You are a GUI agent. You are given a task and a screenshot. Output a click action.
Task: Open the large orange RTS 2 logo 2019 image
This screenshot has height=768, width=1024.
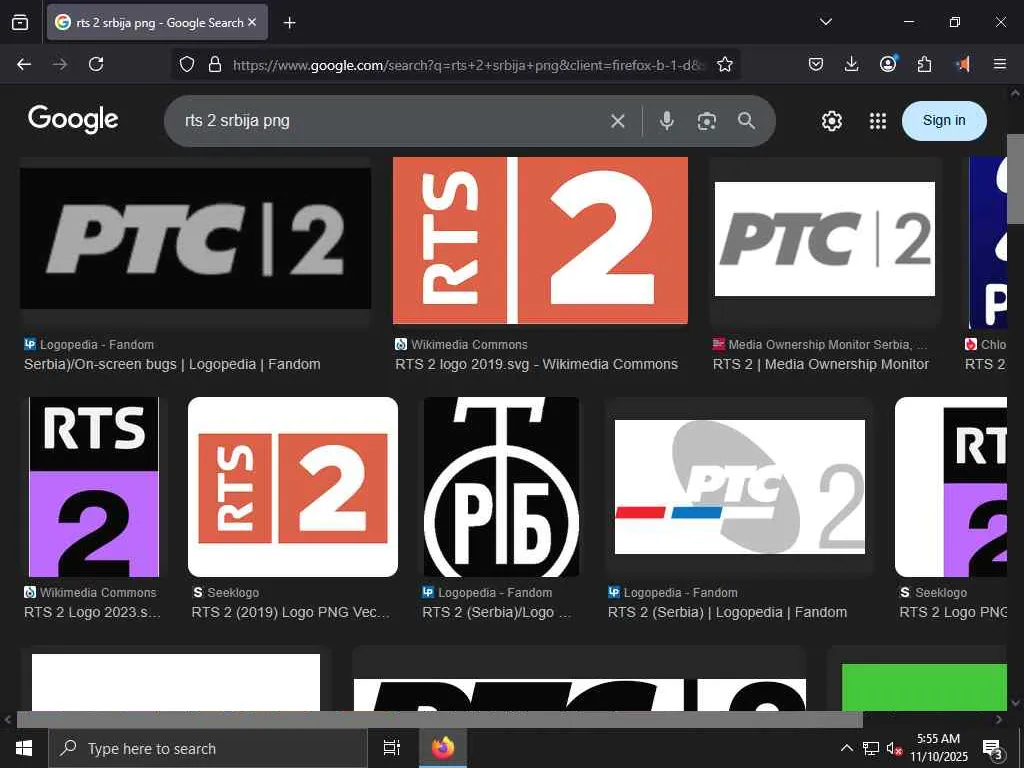[x=540, y=240]
